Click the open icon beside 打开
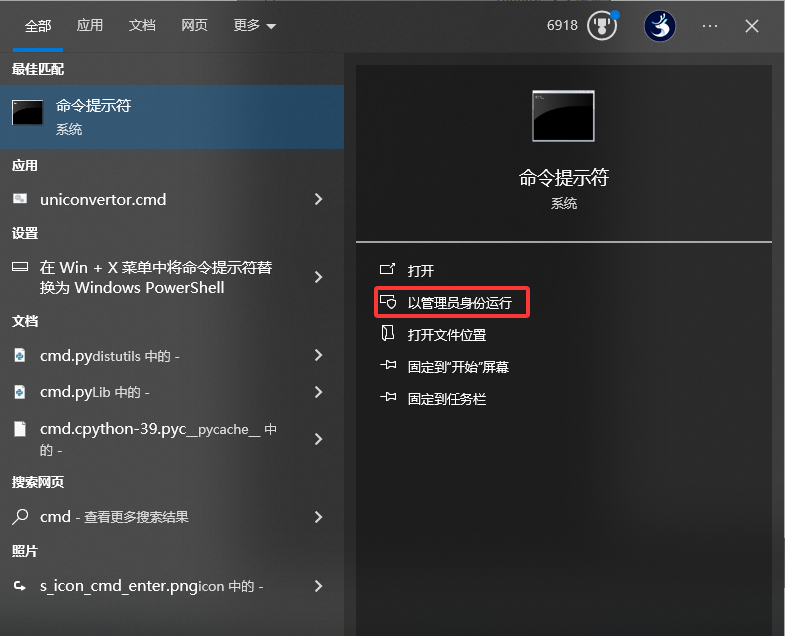 (387, 269)
